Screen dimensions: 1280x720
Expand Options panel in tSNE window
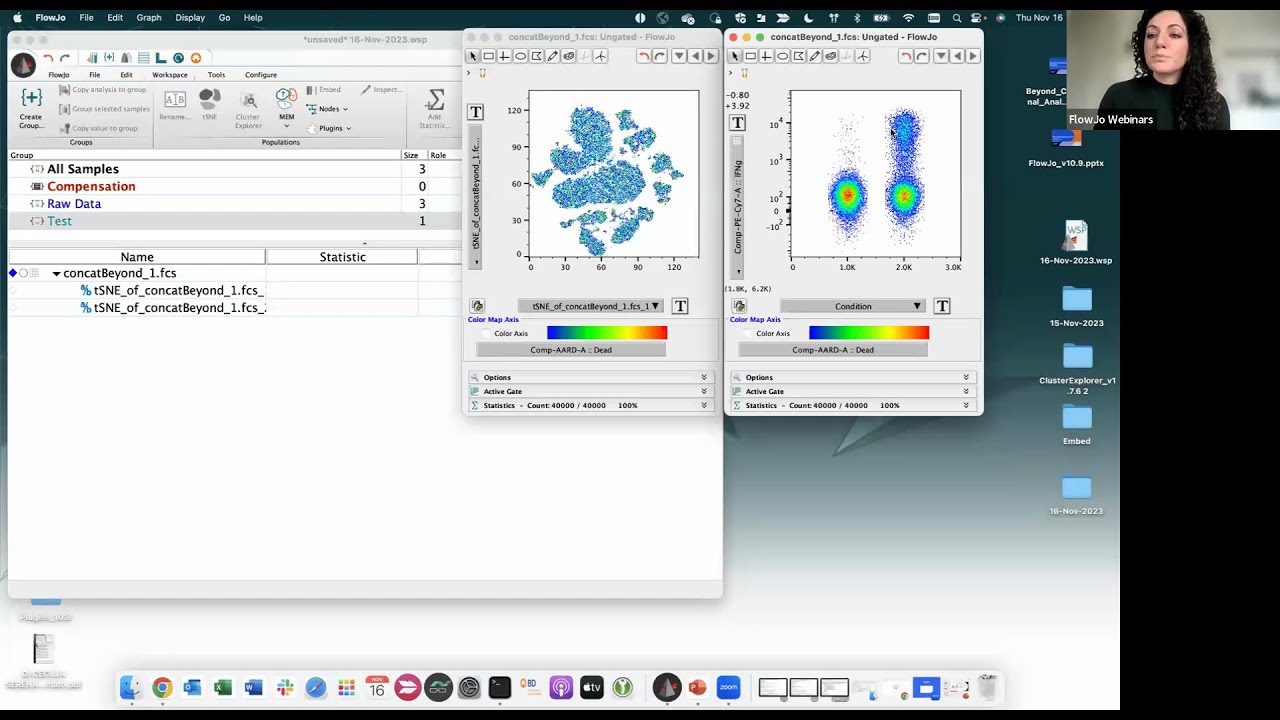click(590, 377)
